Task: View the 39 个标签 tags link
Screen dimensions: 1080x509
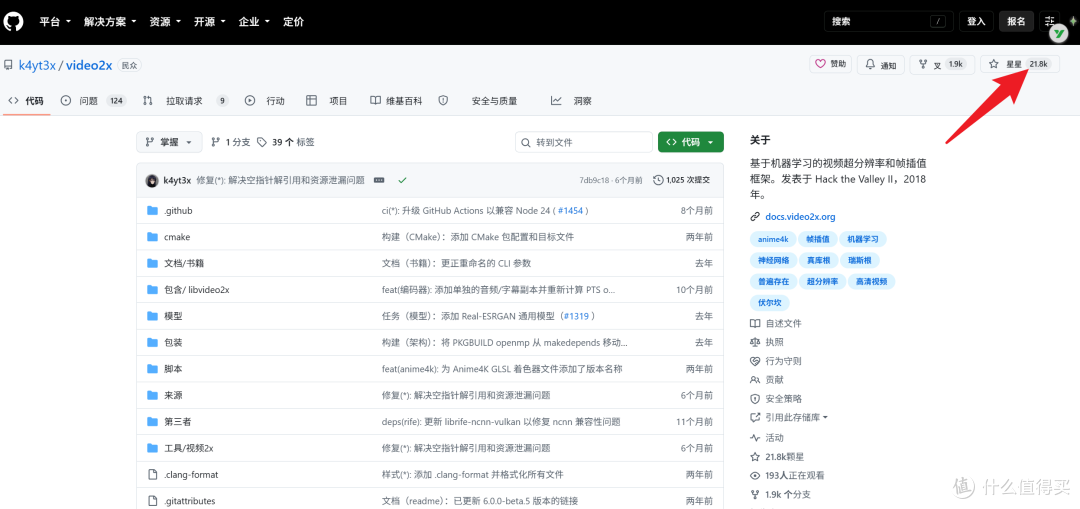Action: pos(285,142)
